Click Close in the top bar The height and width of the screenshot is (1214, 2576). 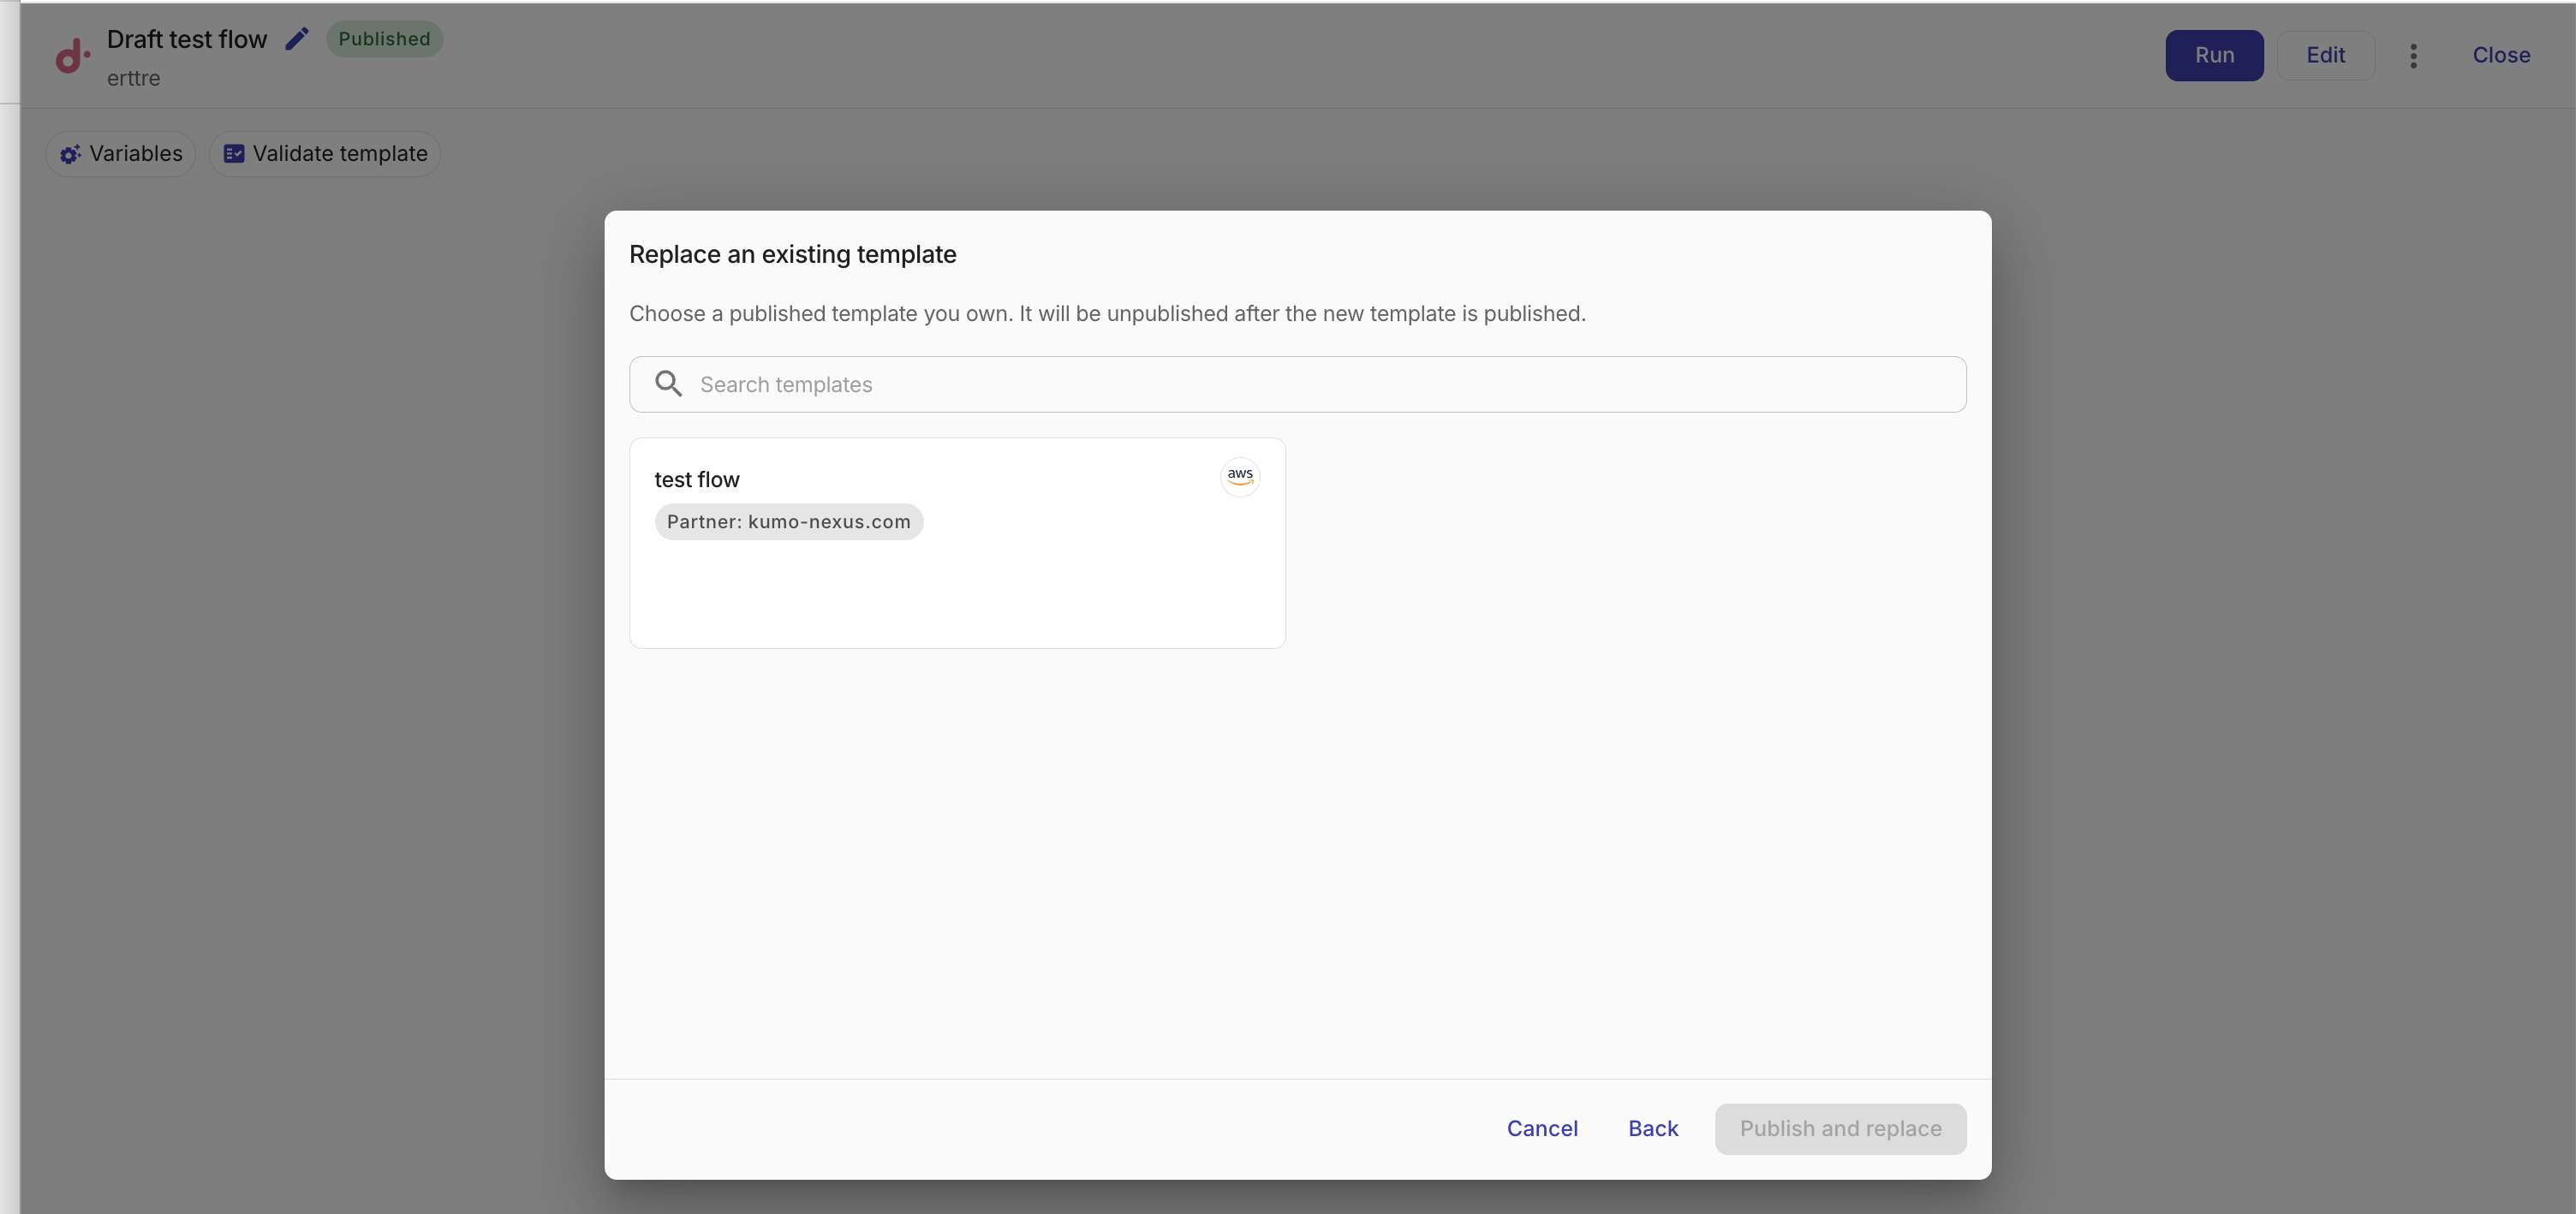2501,55
